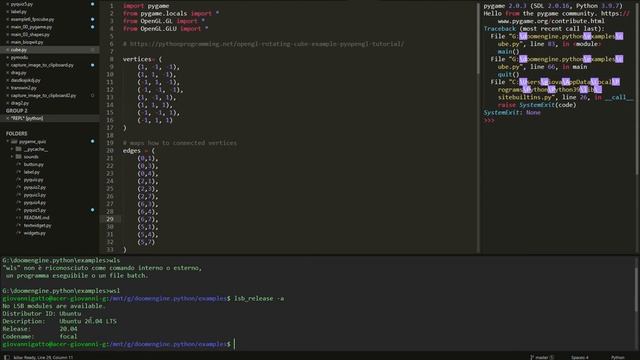Image resolution: width=640 pixels, height=360 pixels.
Task: Click 'import pygame' on line 1
Action: (146, 6)
